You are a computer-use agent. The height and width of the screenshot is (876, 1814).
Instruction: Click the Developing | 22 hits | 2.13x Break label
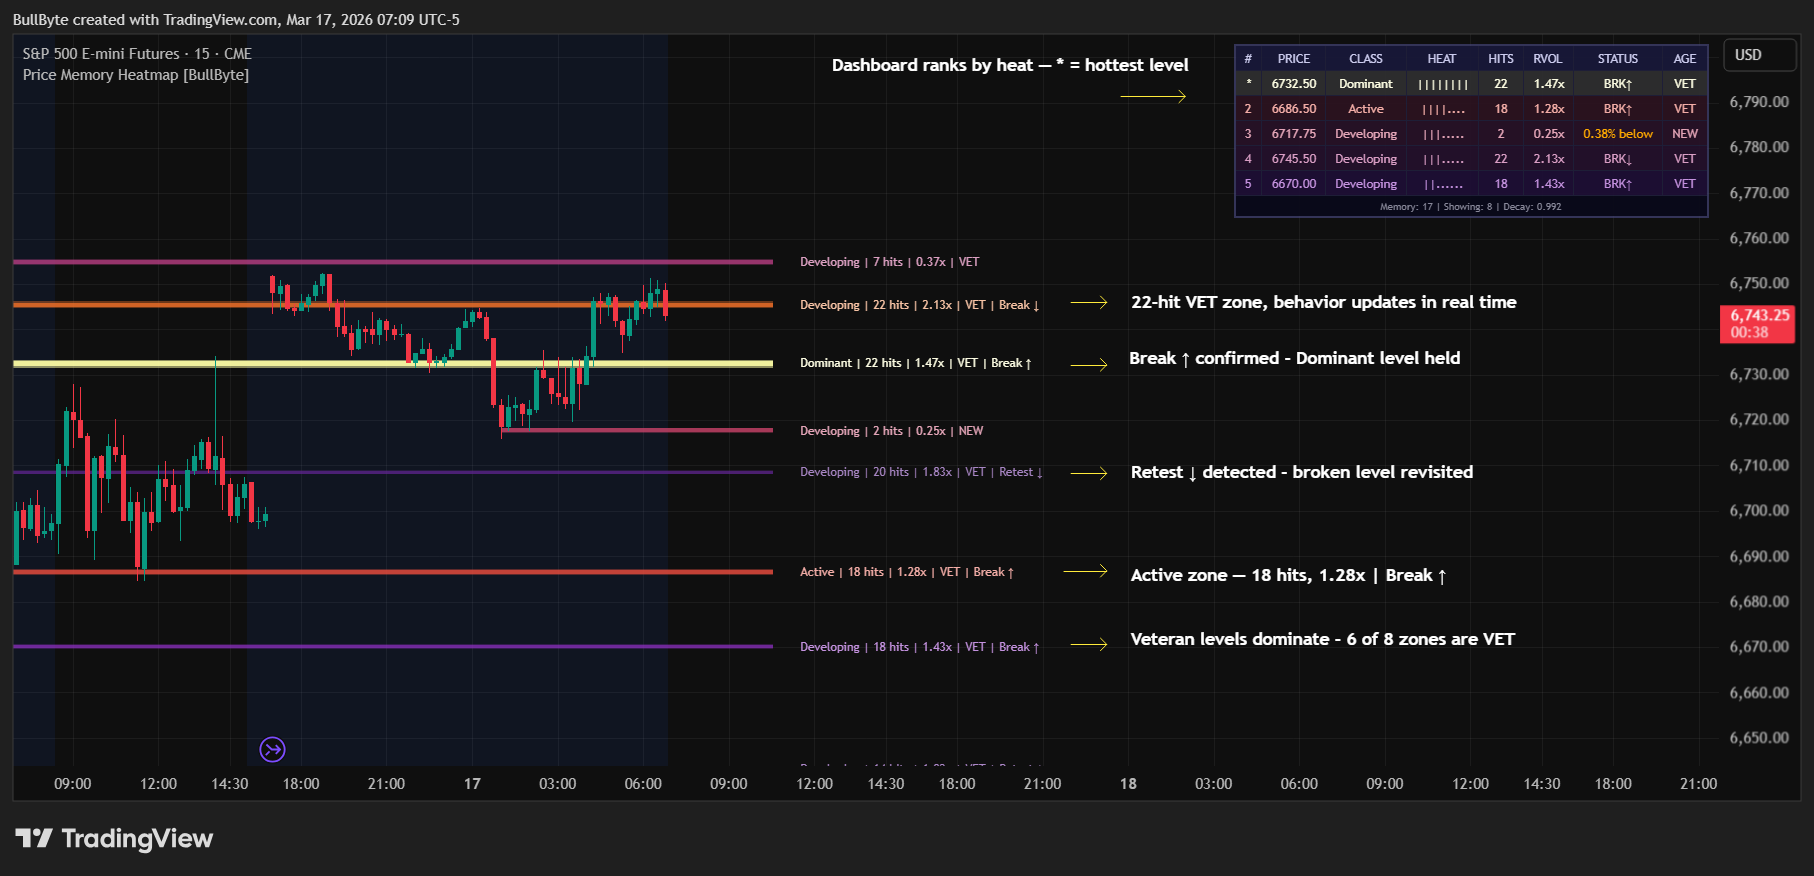coord(919,305)
